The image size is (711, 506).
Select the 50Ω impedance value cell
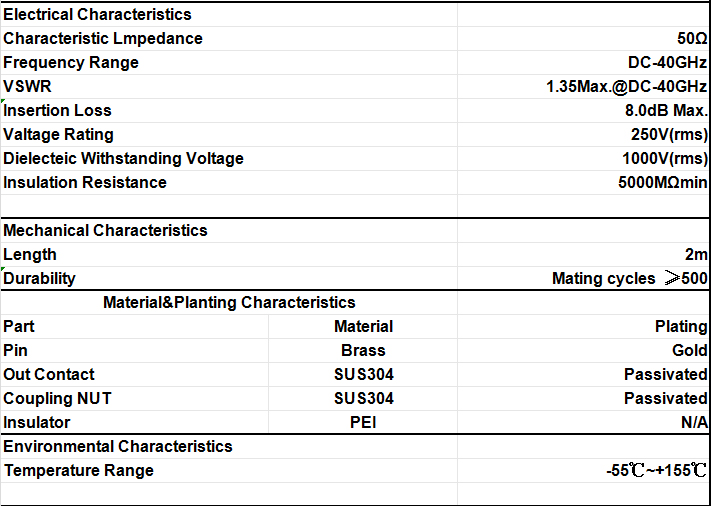583,39
